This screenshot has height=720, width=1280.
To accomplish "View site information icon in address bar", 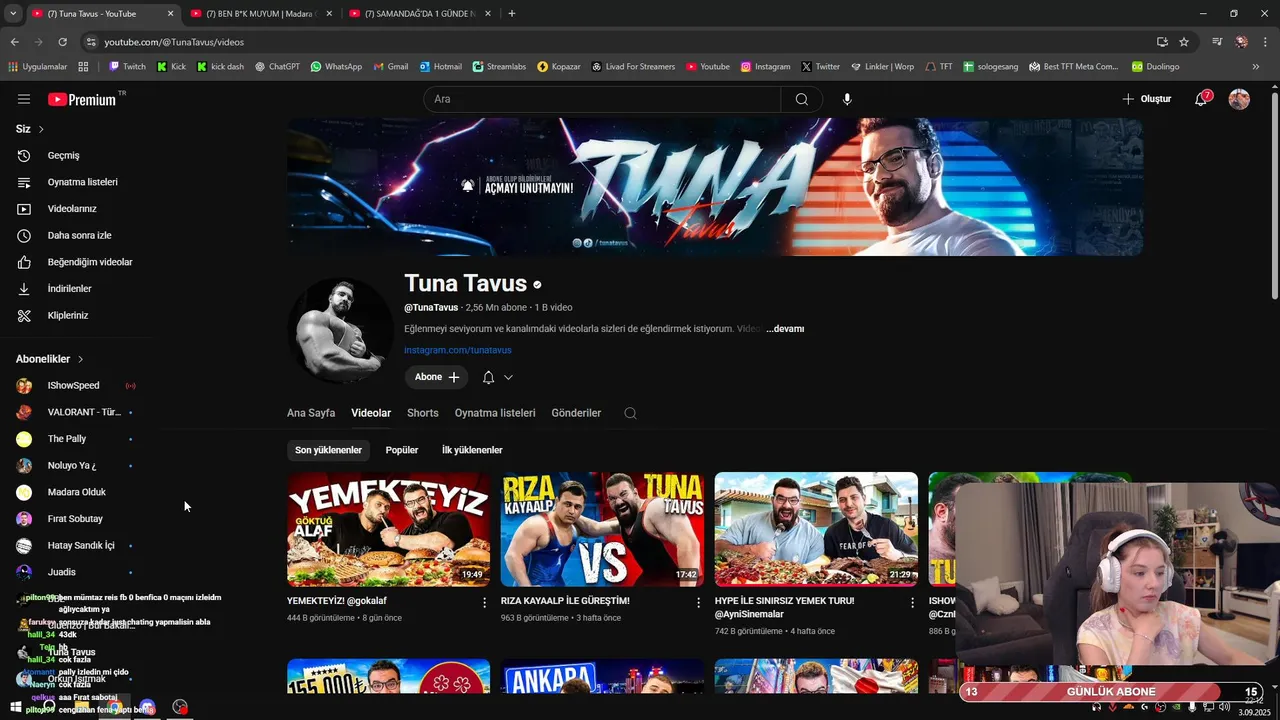I will click(x=91, y=42).
